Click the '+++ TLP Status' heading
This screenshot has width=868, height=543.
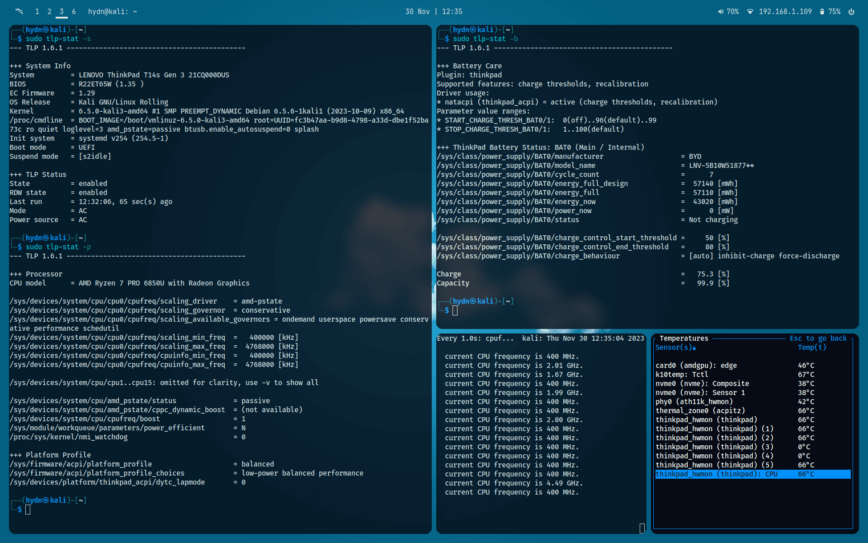(38, 174)
